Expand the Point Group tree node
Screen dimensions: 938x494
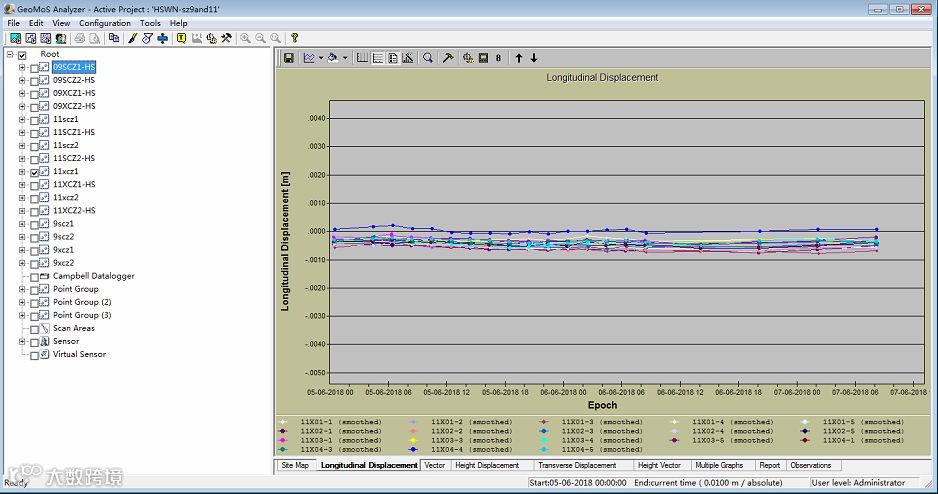(x=22, y=289)
